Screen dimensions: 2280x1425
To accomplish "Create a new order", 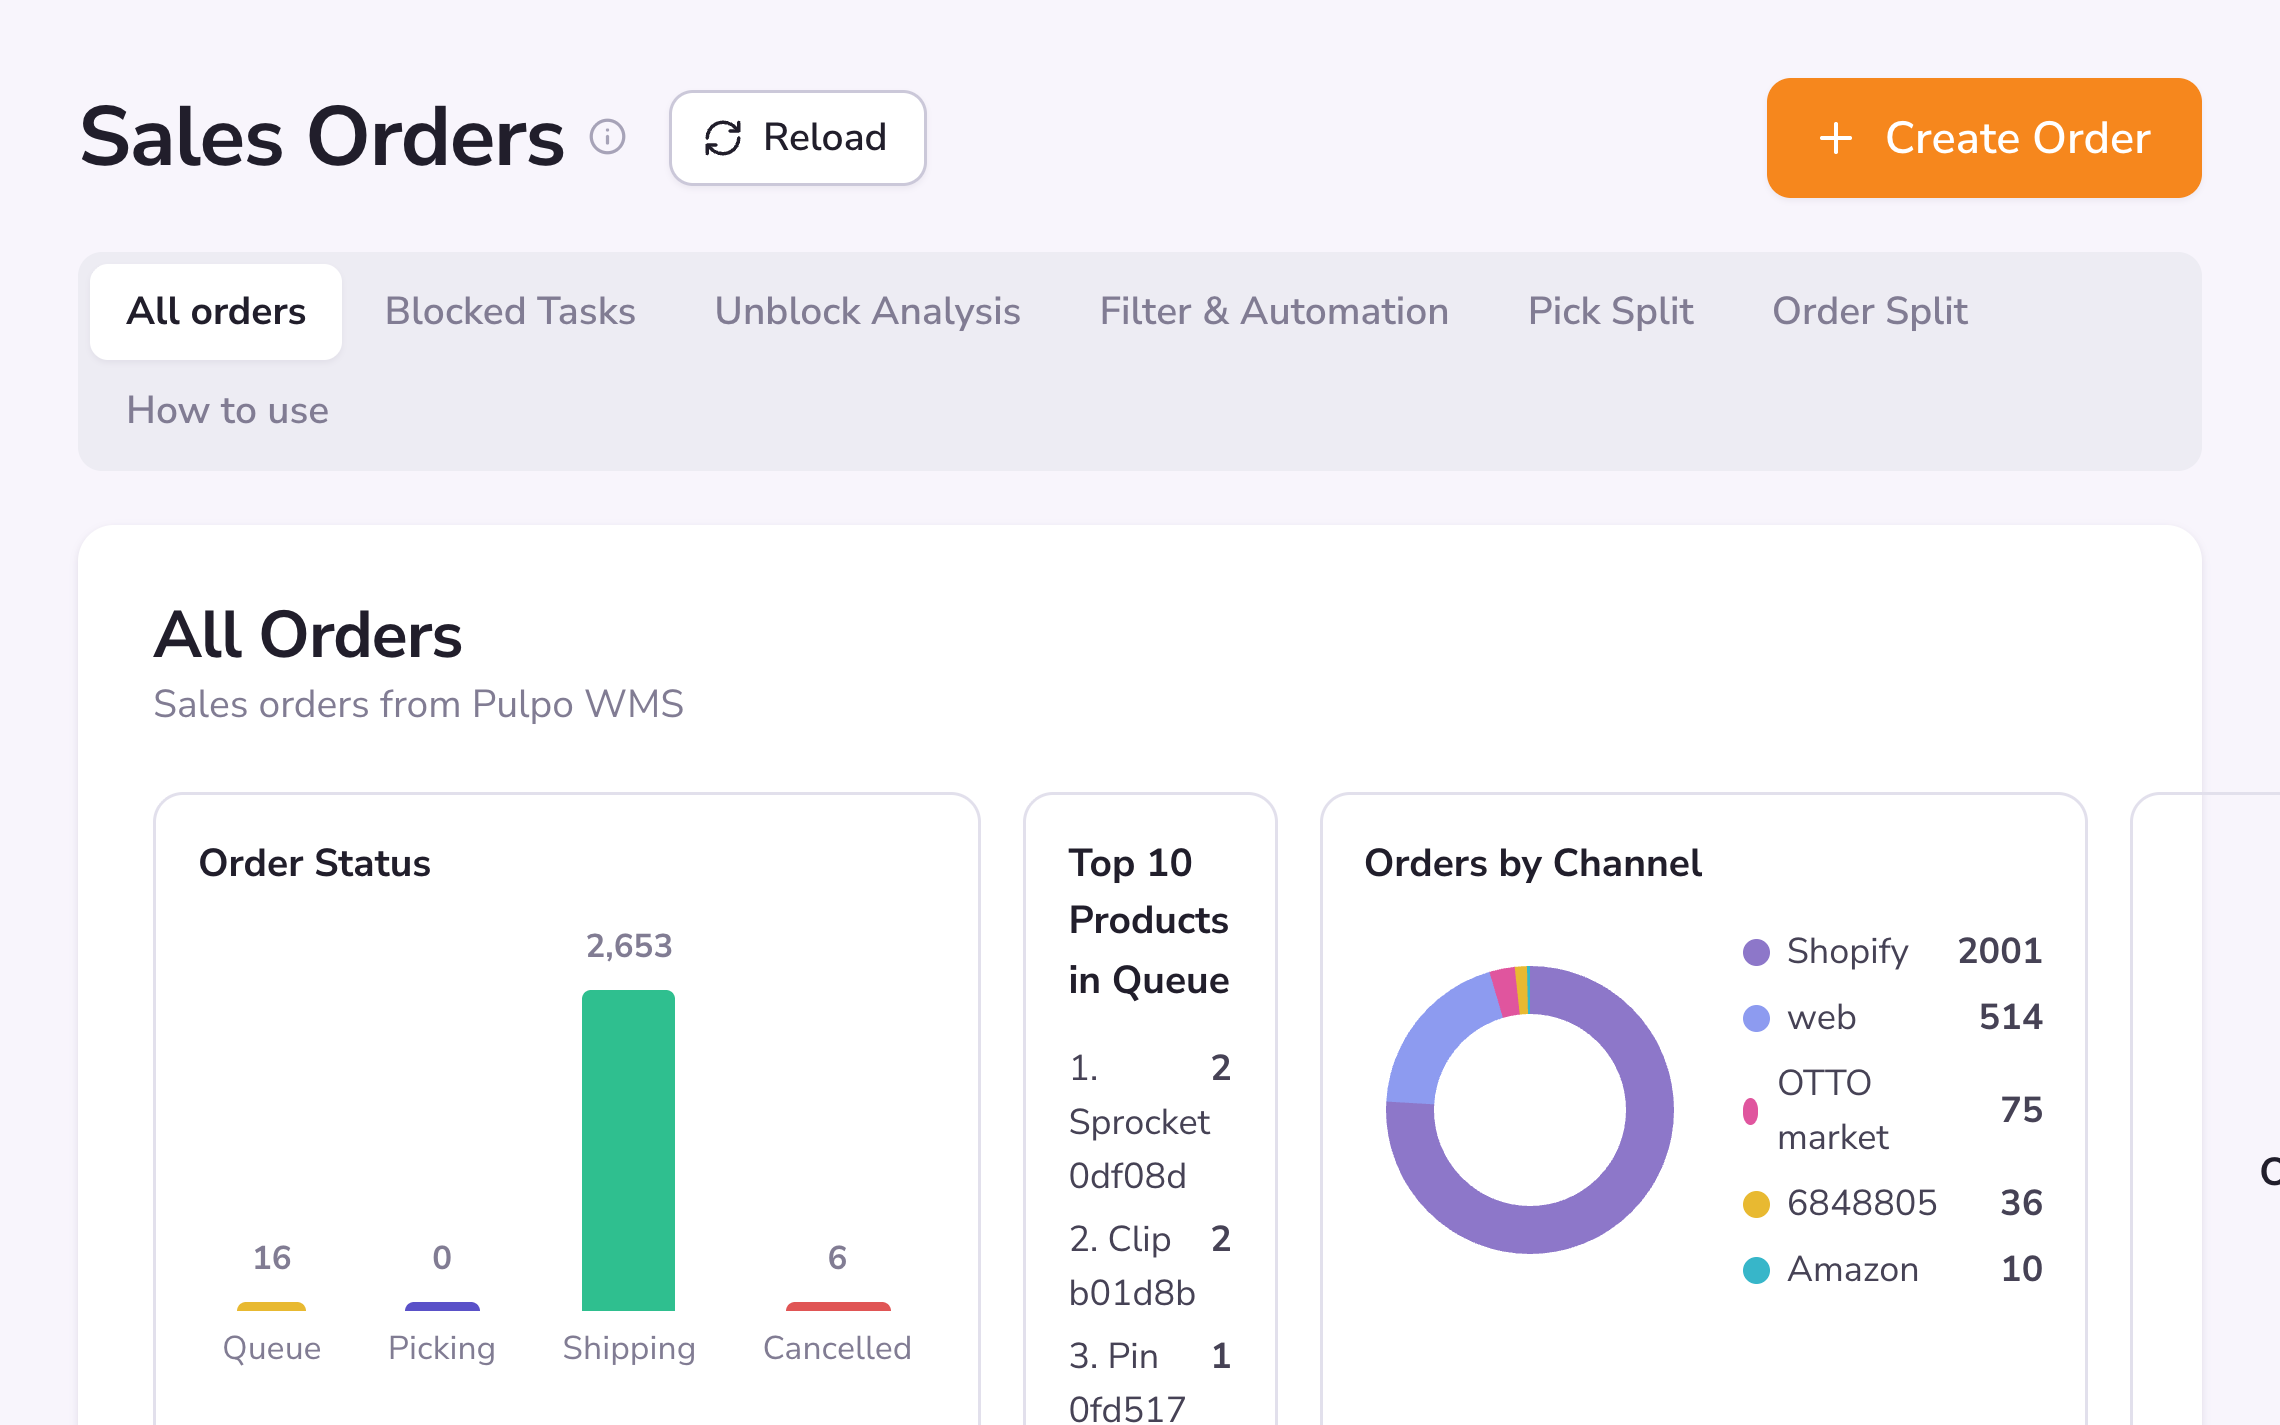I will (x=1983, y=138).
